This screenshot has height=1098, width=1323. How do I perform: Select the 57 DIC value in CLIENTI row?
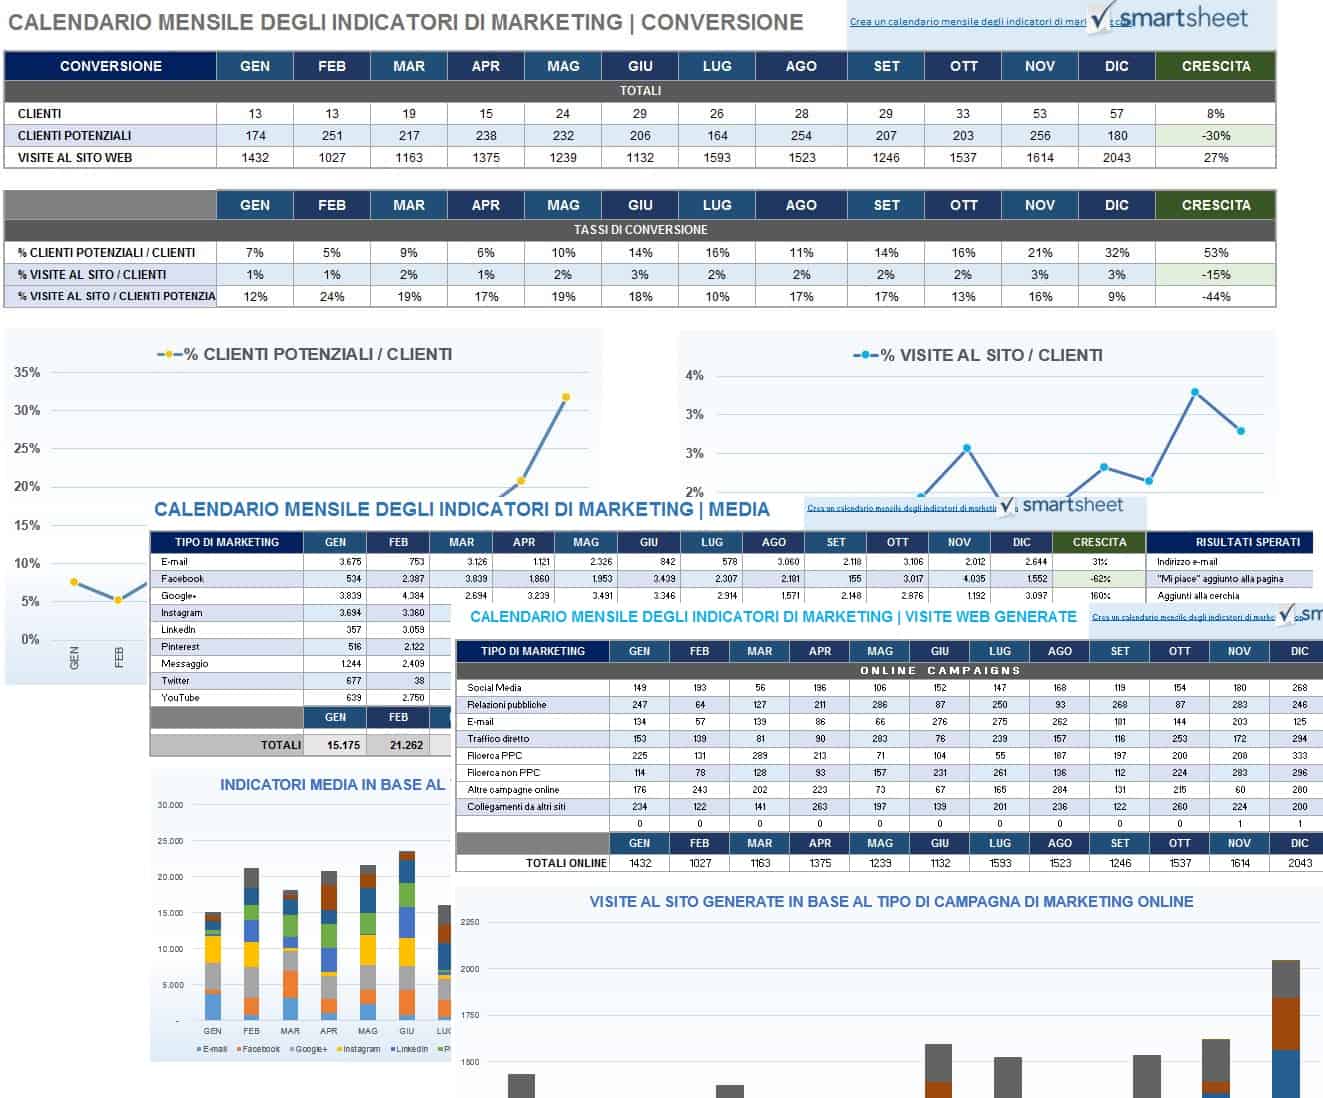(x=1117, y=113)
